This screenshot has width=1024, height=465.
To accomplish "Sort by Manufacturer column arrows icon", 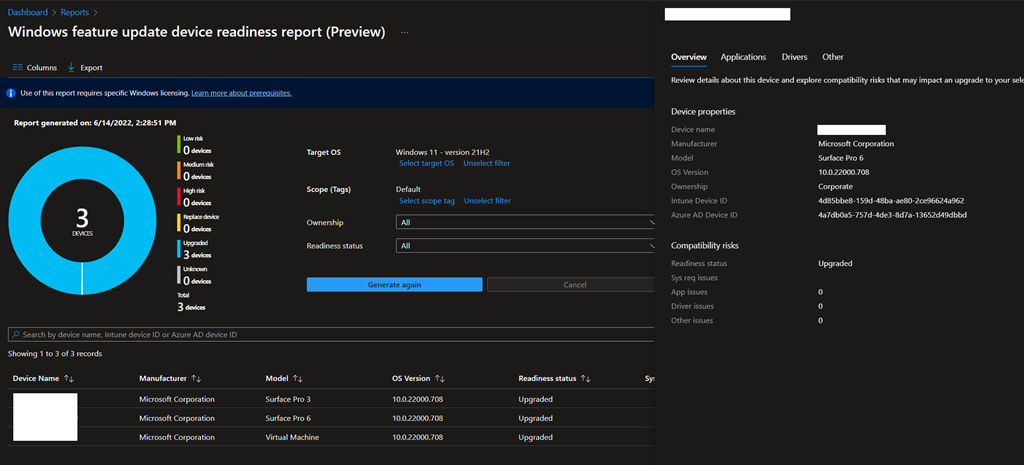I will pos(196,379).
